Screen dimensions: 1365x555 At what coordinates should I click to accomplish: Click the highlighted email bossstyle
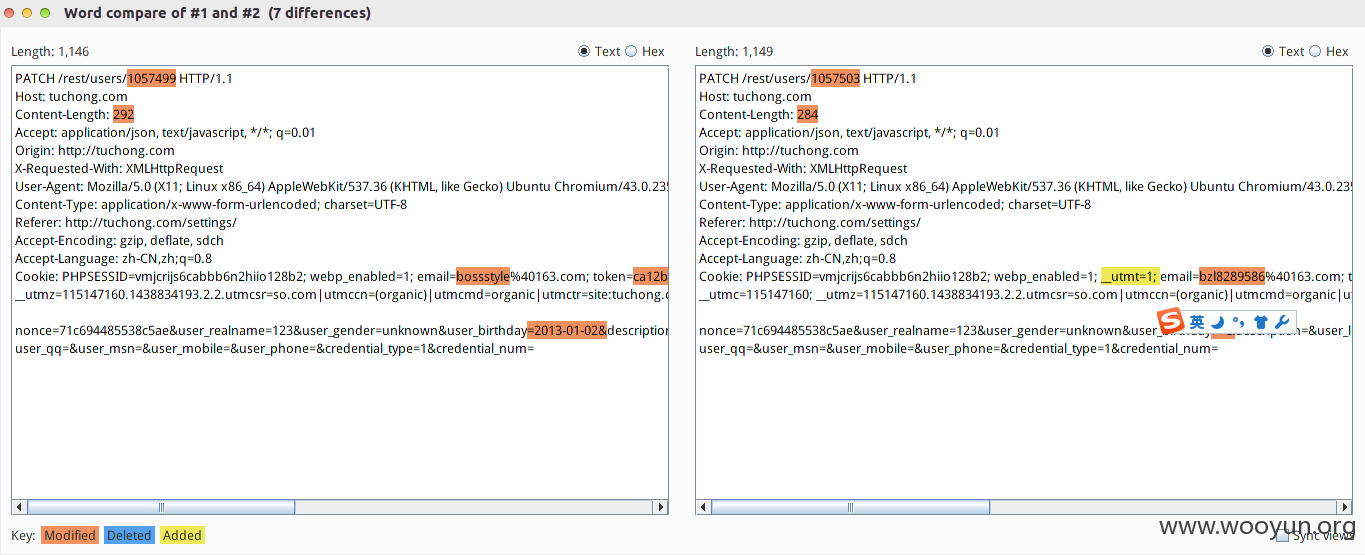(x=483, y=276)
